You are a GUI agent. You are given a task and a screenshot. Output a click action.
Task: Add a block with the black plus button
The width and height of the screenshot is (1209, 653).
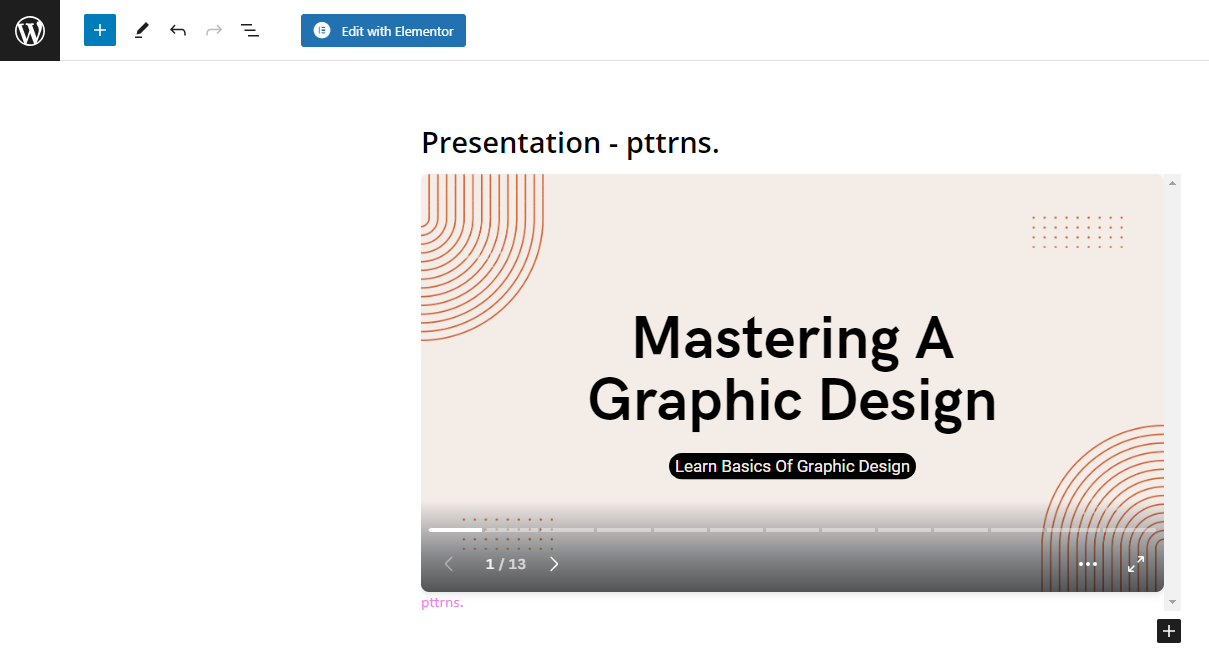click(x=1169, y=631)
